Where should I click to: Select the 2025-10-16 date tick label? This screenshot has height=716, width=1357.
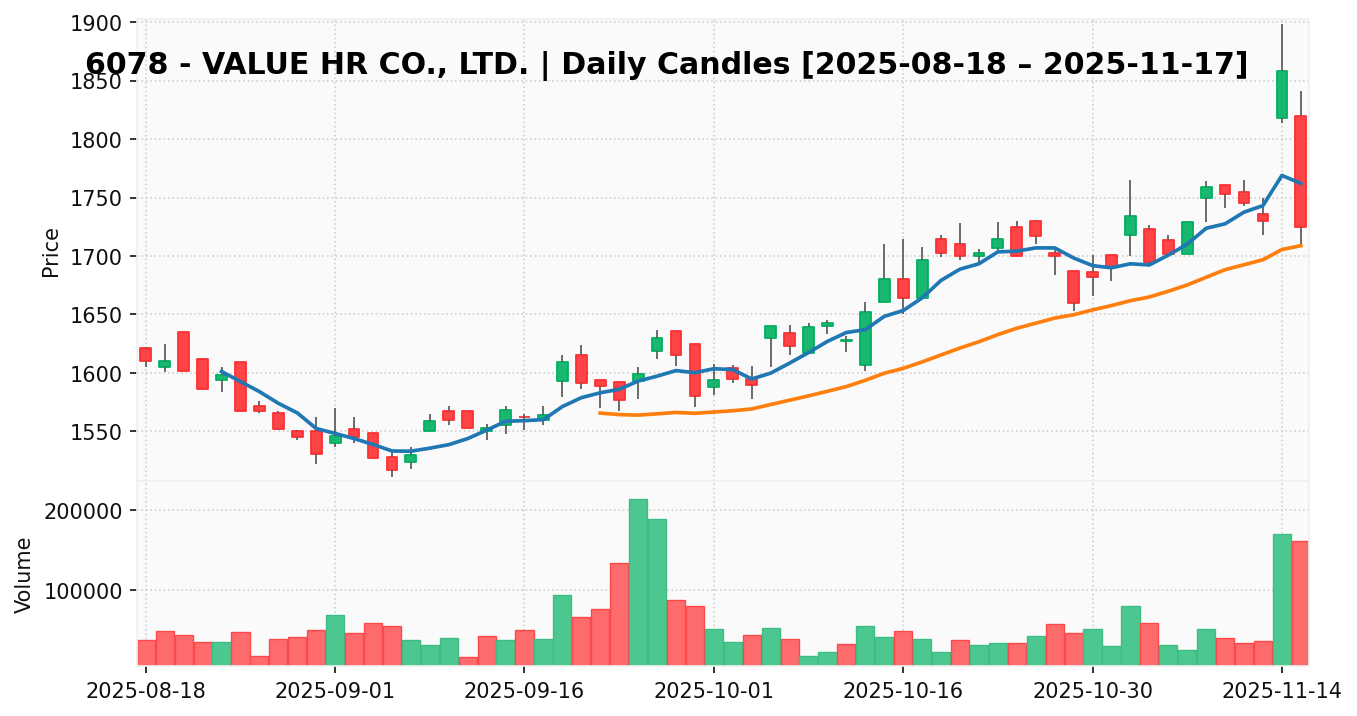[x=903, y=690]
